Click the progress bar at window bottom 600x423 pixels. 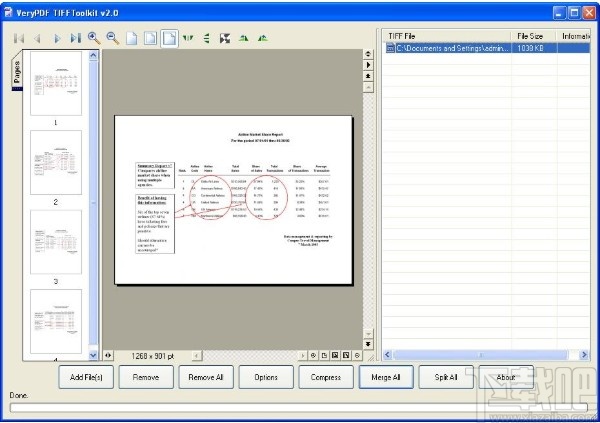tap(298, 407)
